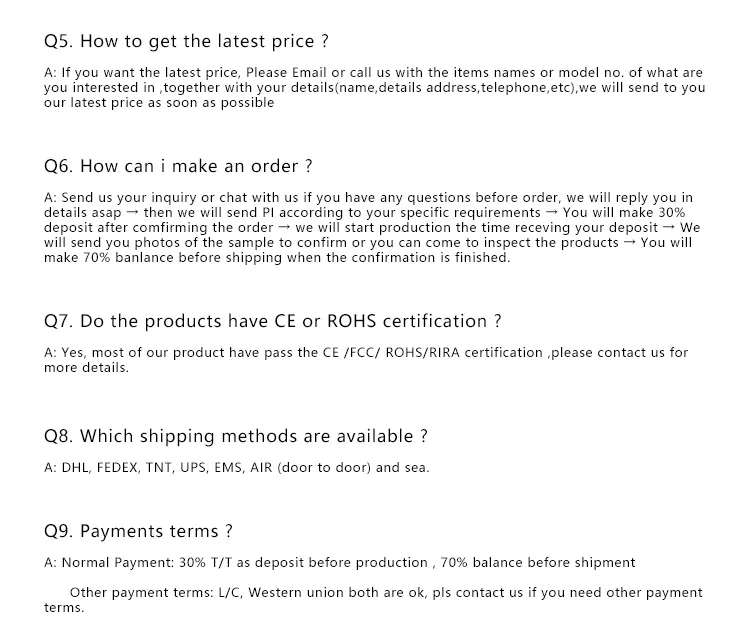Click the Q9 Payments terms heading
The width and height of the screenshot is (750, 637).
pyautogui.click(x=138, y=531)
